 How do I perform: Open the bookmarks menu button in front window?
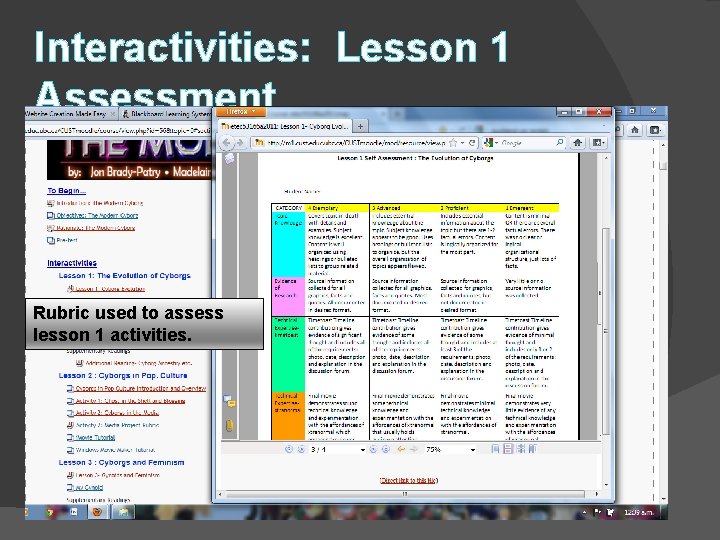[598, 143]
